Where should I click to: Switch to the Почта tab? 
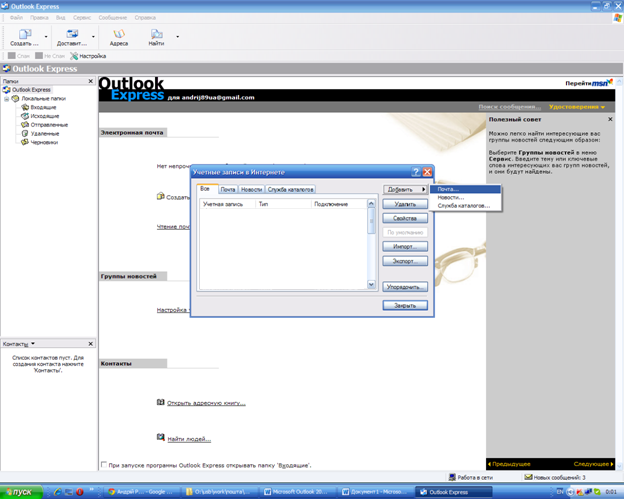[x=228, y=189]
